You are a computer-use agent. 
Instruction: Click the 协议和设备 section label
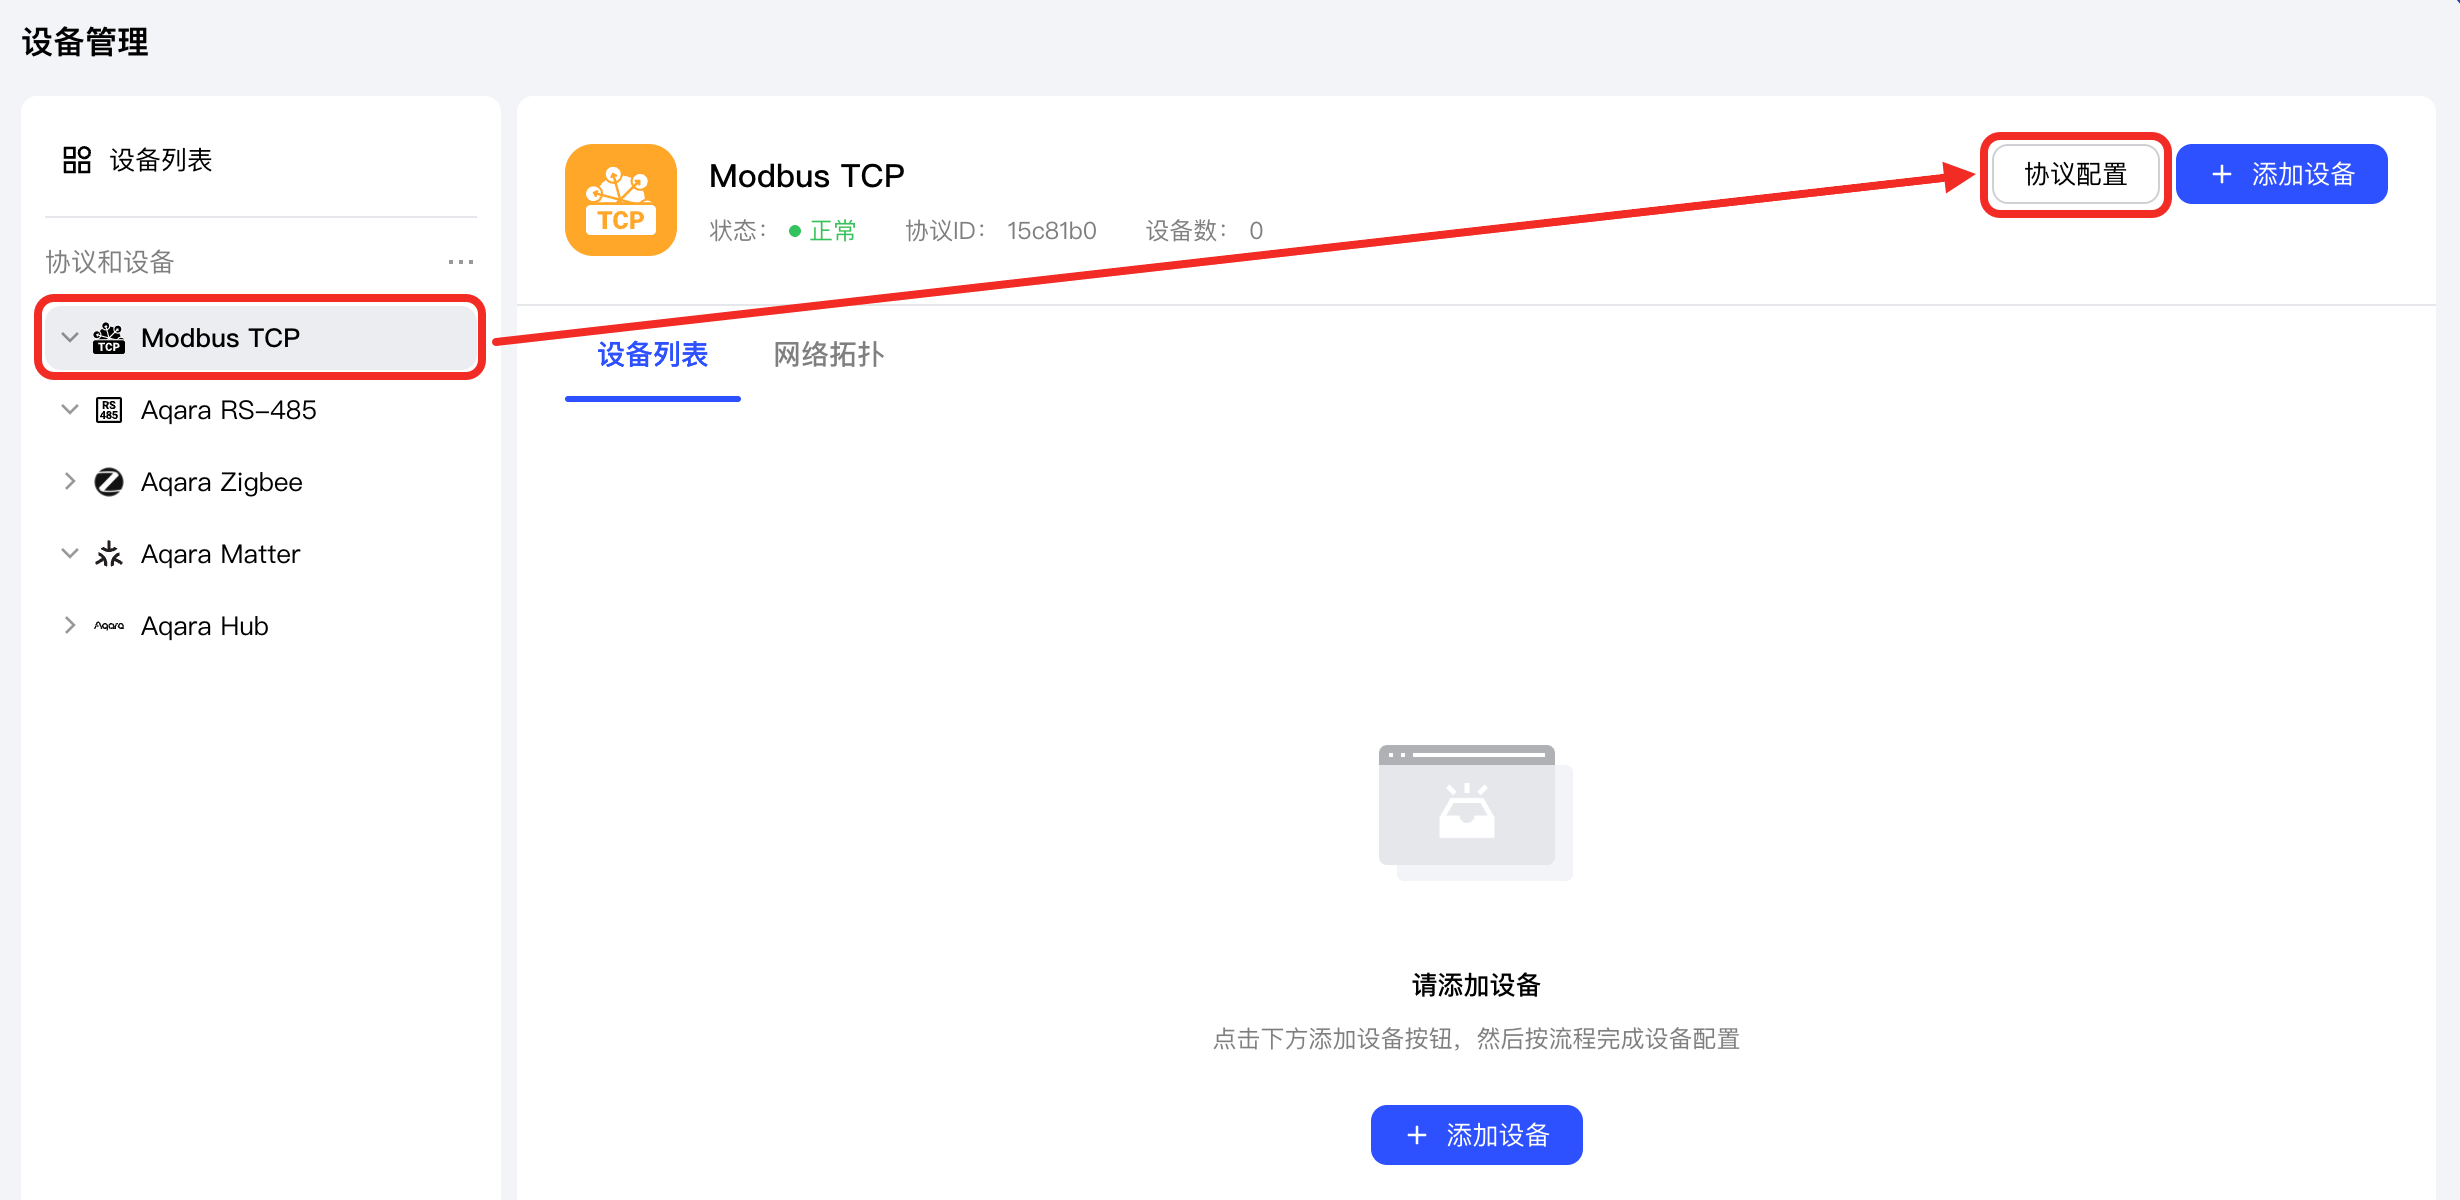110,262
